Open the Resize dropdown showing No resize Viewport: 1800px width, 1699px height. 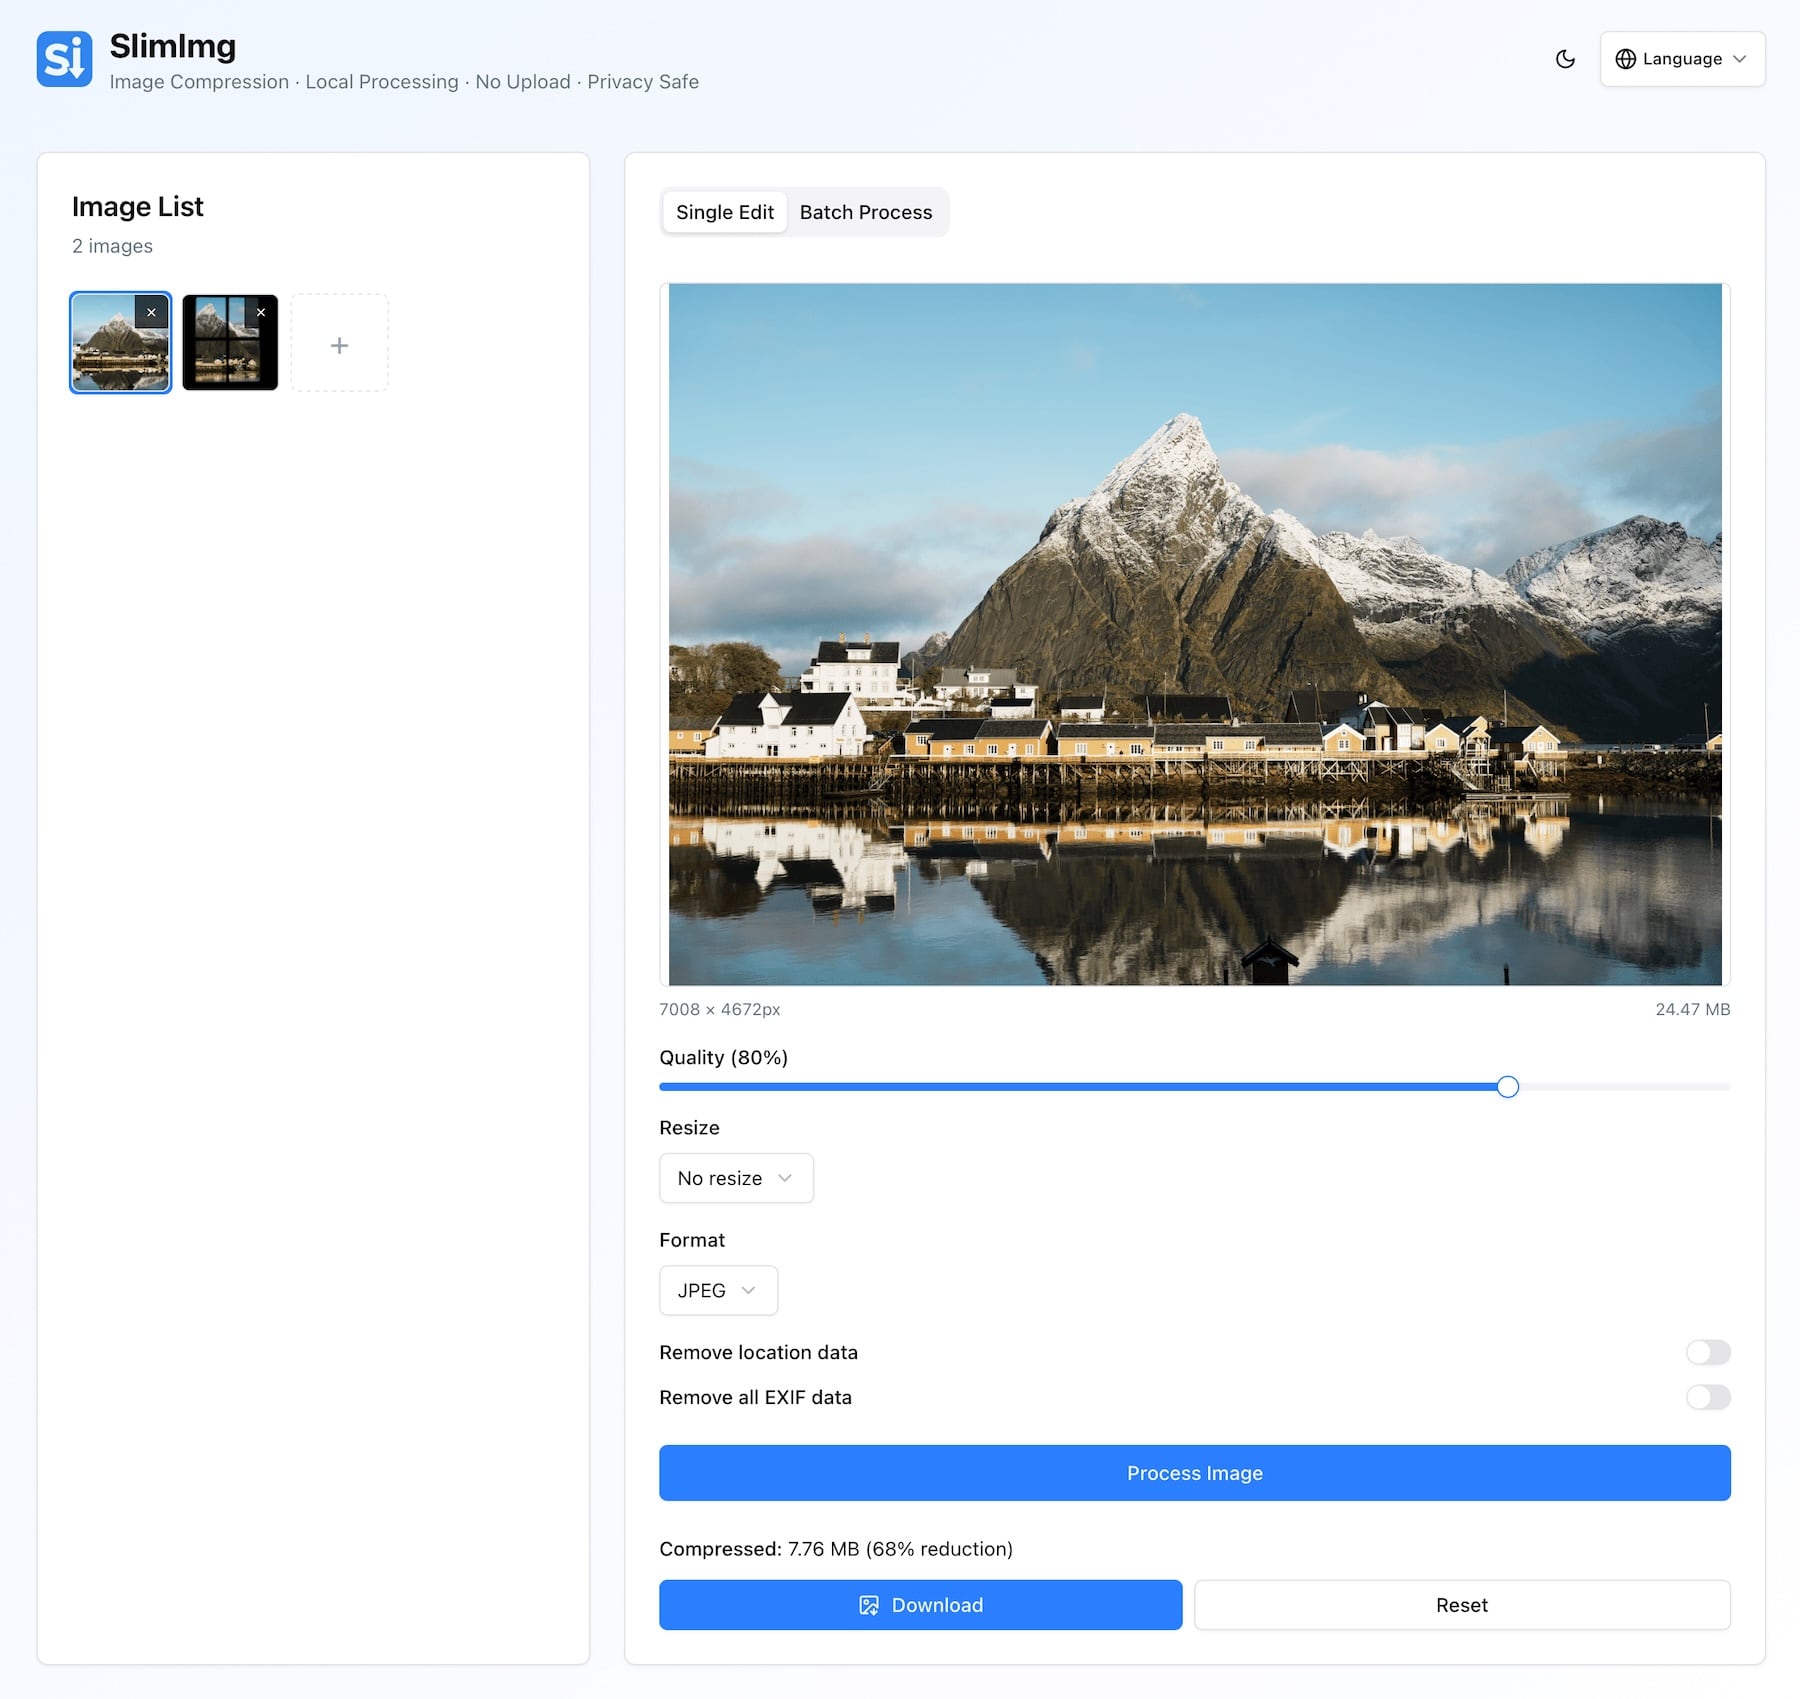pyautogui.click(x=735, y=1178)
